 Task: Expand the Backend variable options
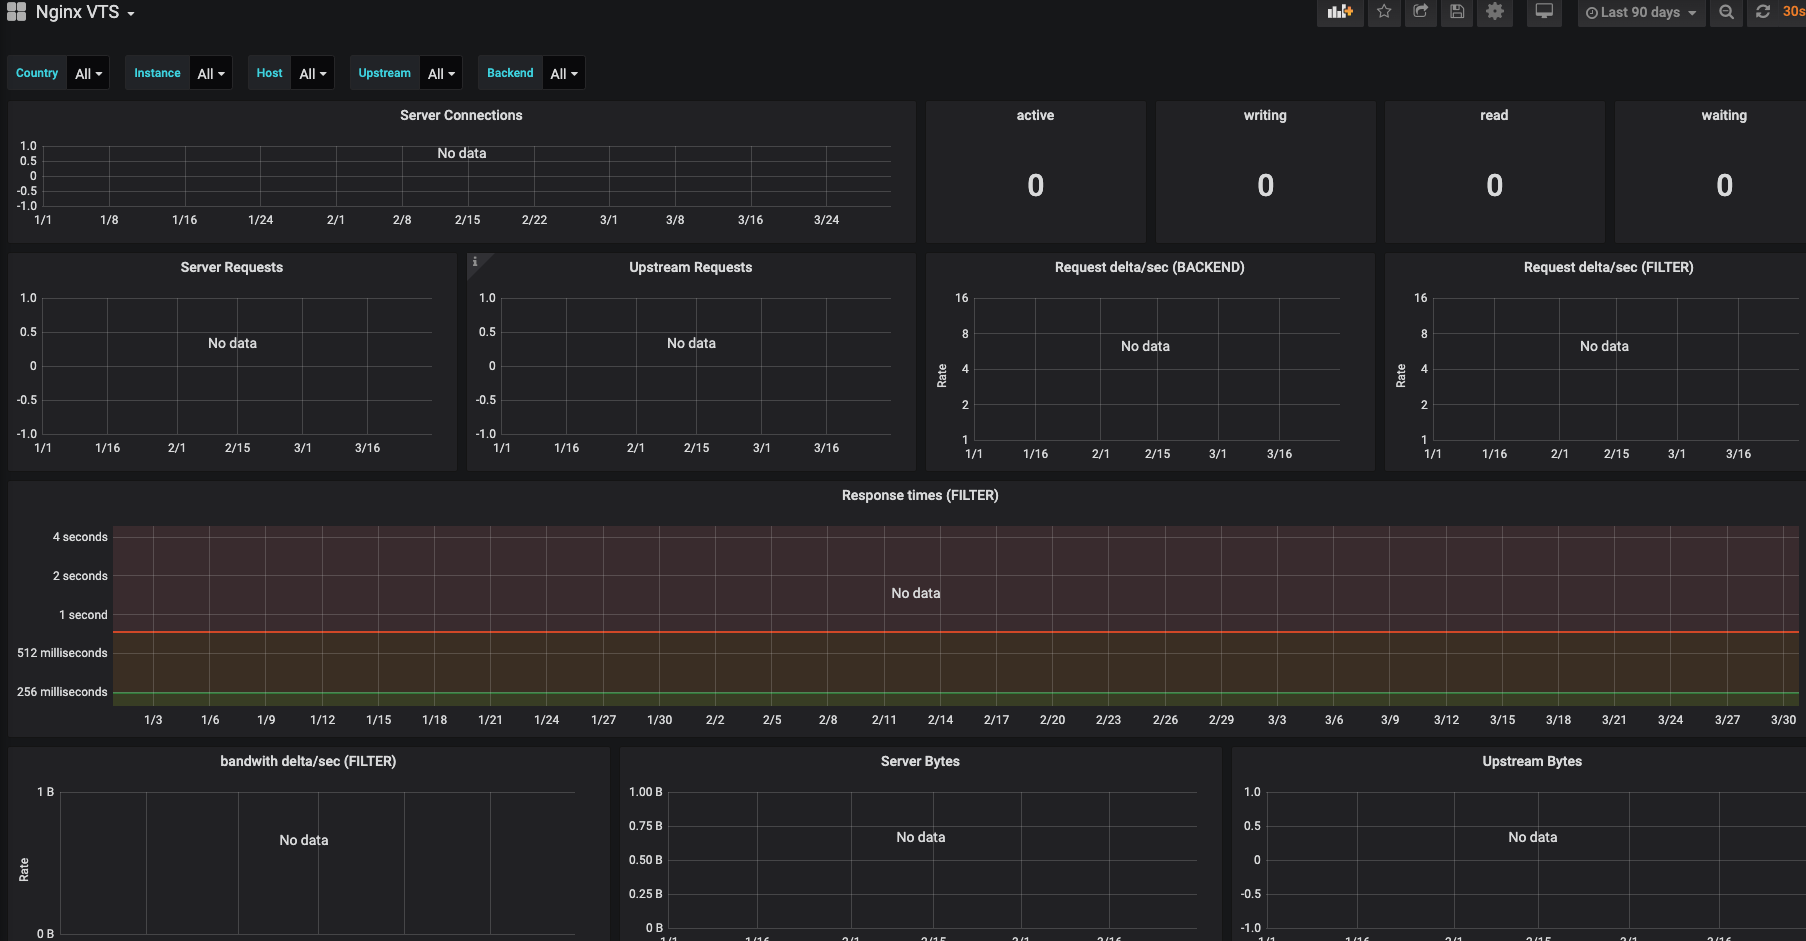[563, 72]
